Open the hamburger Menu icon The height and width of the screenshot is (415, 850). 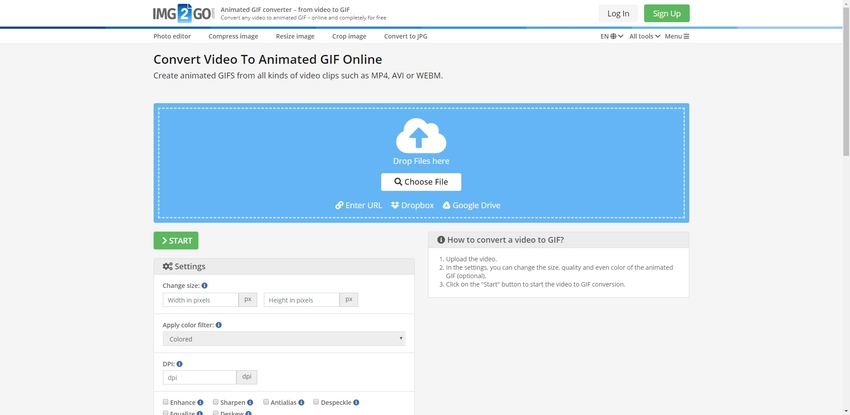click(x=686, y=36)
